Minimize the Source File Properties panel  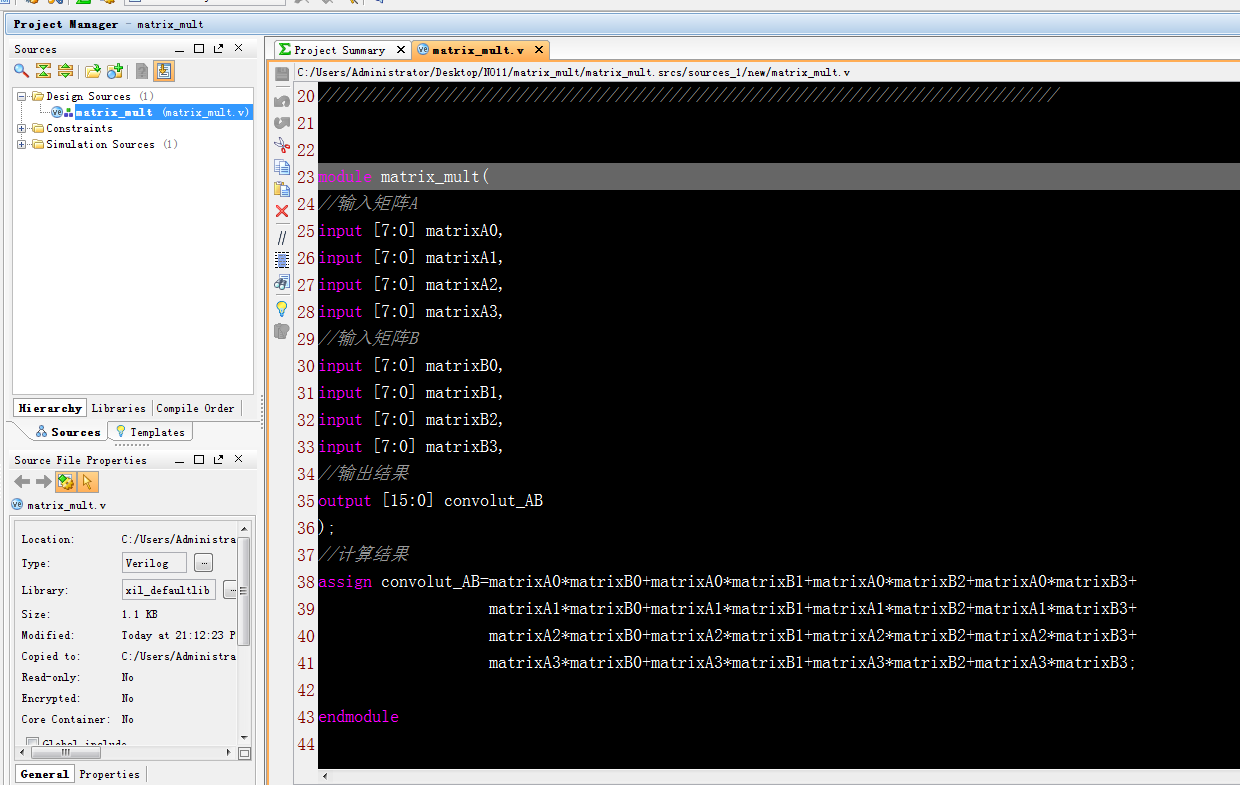(x=179, y=460)
